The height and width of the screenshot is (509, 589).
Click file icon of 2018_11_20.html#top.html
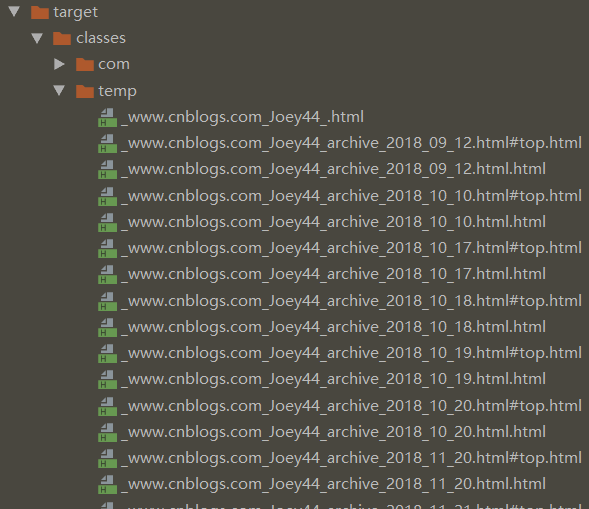[107, 458]
